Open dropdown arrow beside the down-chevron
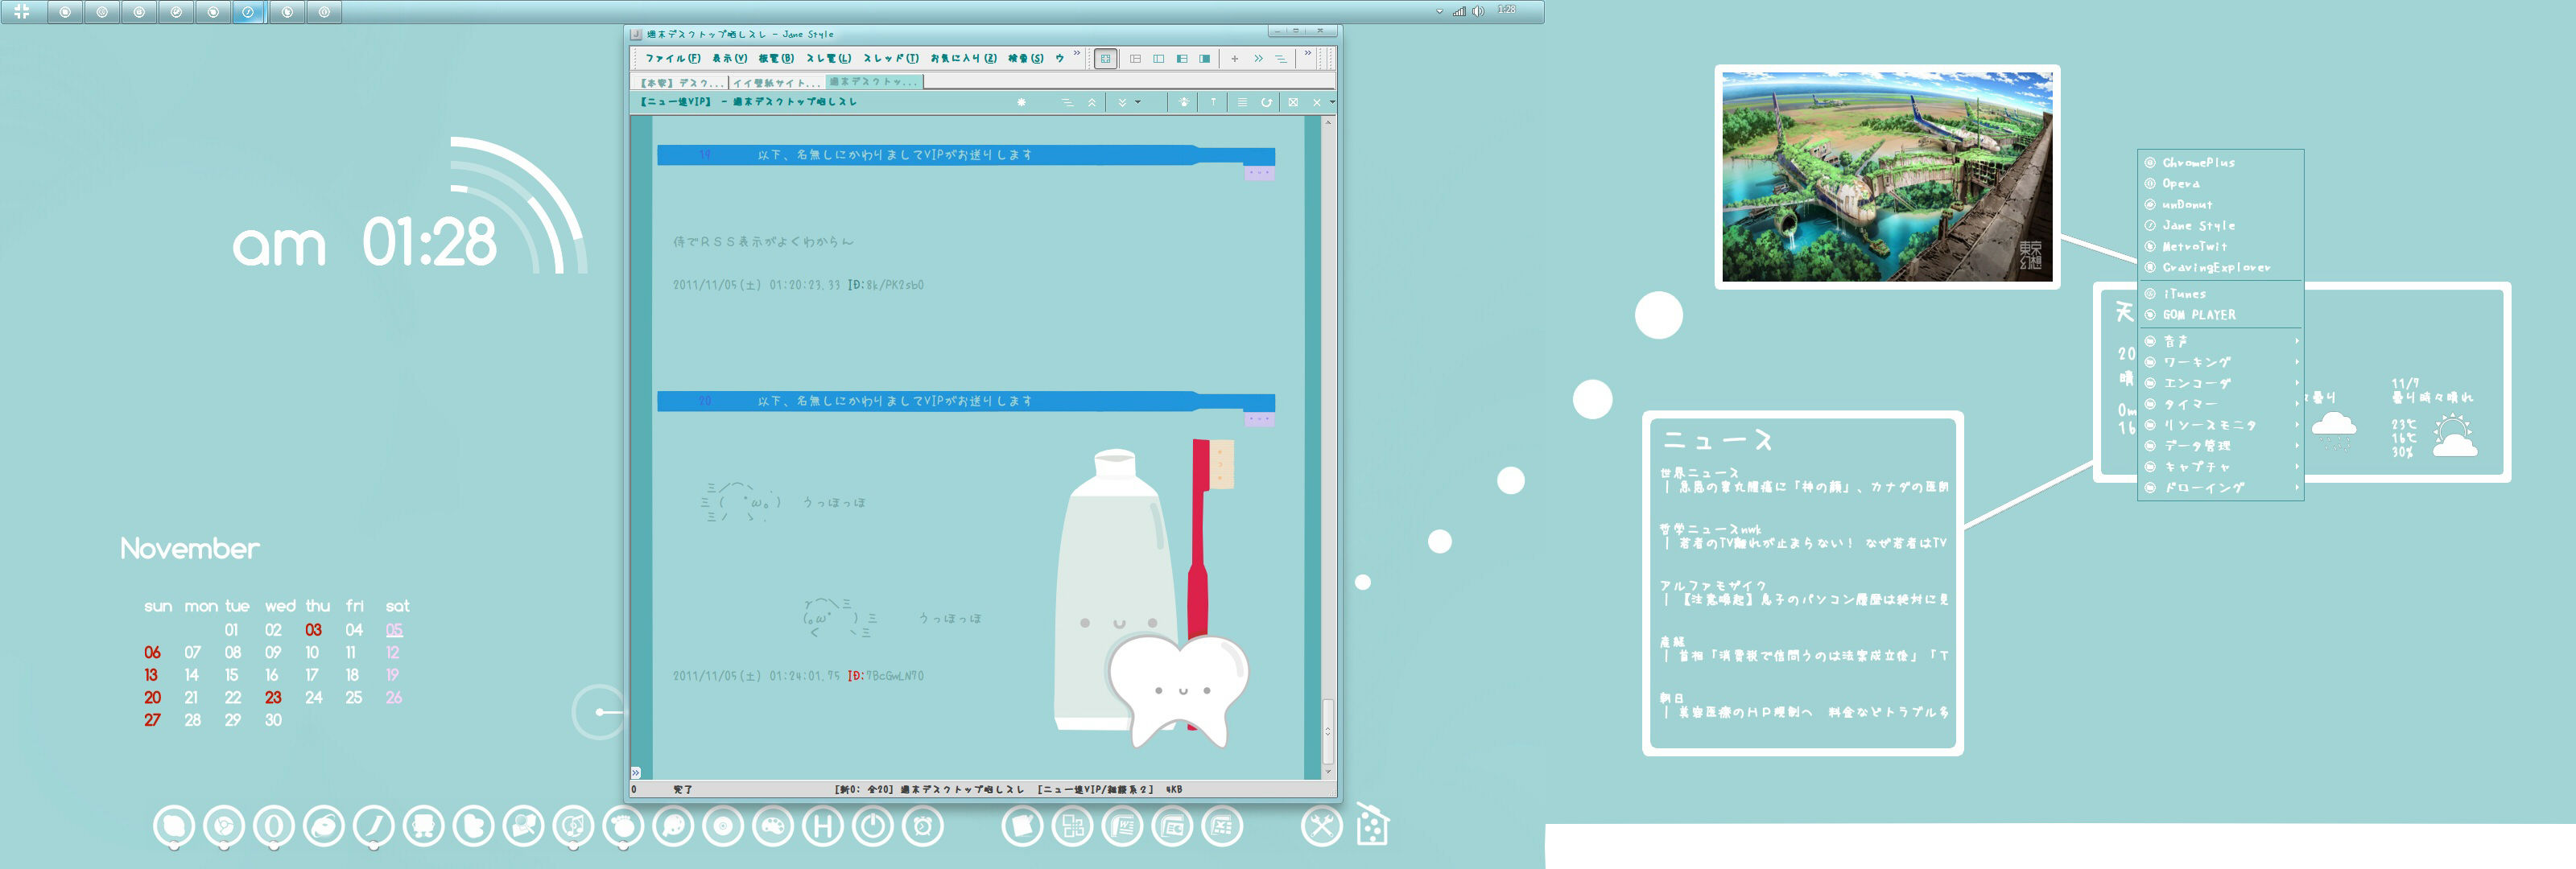Screen dimensions: 2576x869 point(1138,102)
